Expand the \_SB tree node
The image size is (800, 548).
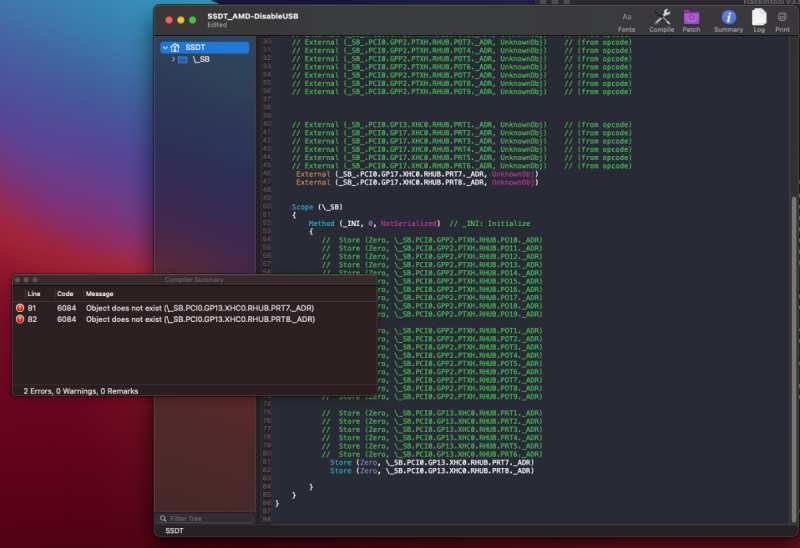[173, 60]
